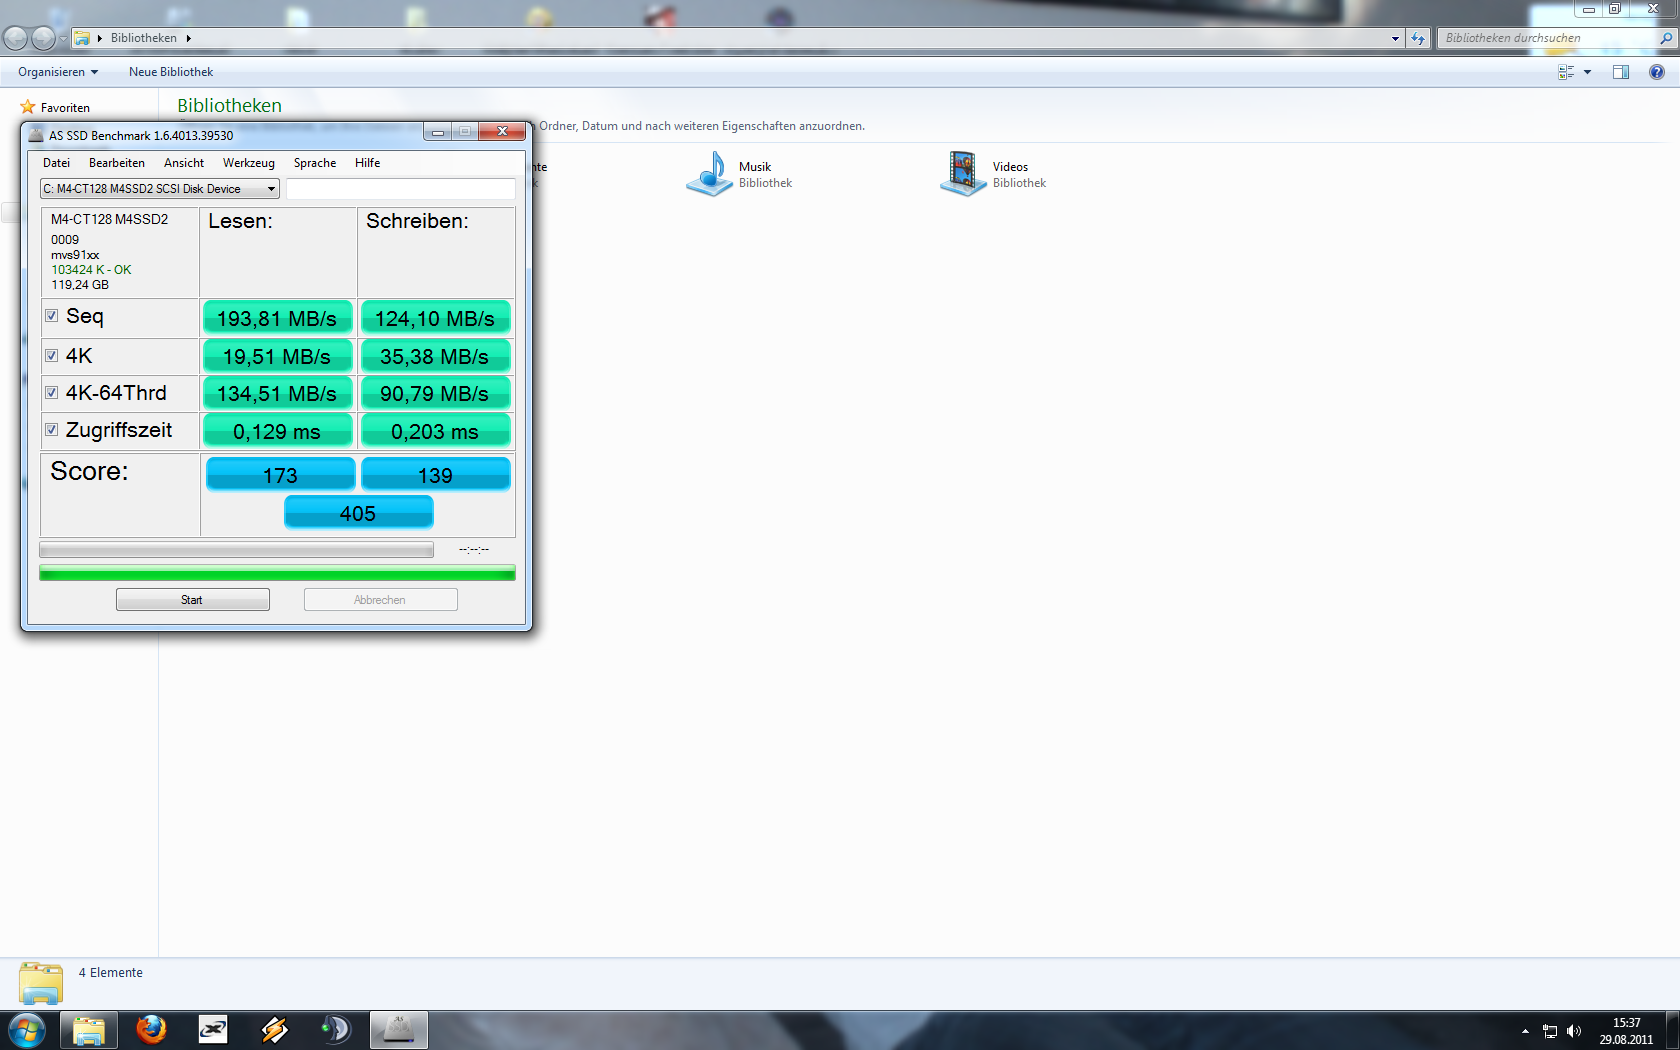Click the 4K-64Thrd write result 90,79 MB/s
This screenshot has width=1680, height=1050.
[436, 393]
